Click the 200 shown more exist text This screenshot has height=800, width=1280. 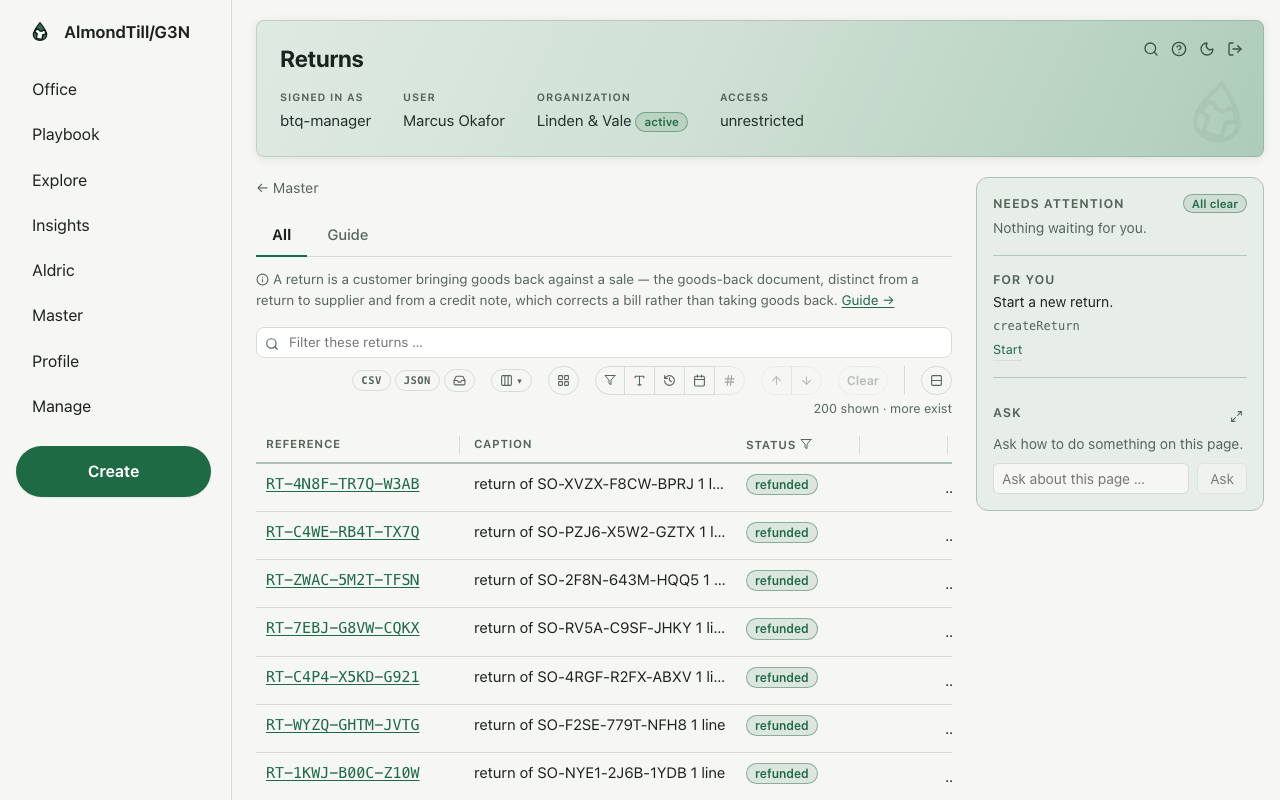point(883,409)
